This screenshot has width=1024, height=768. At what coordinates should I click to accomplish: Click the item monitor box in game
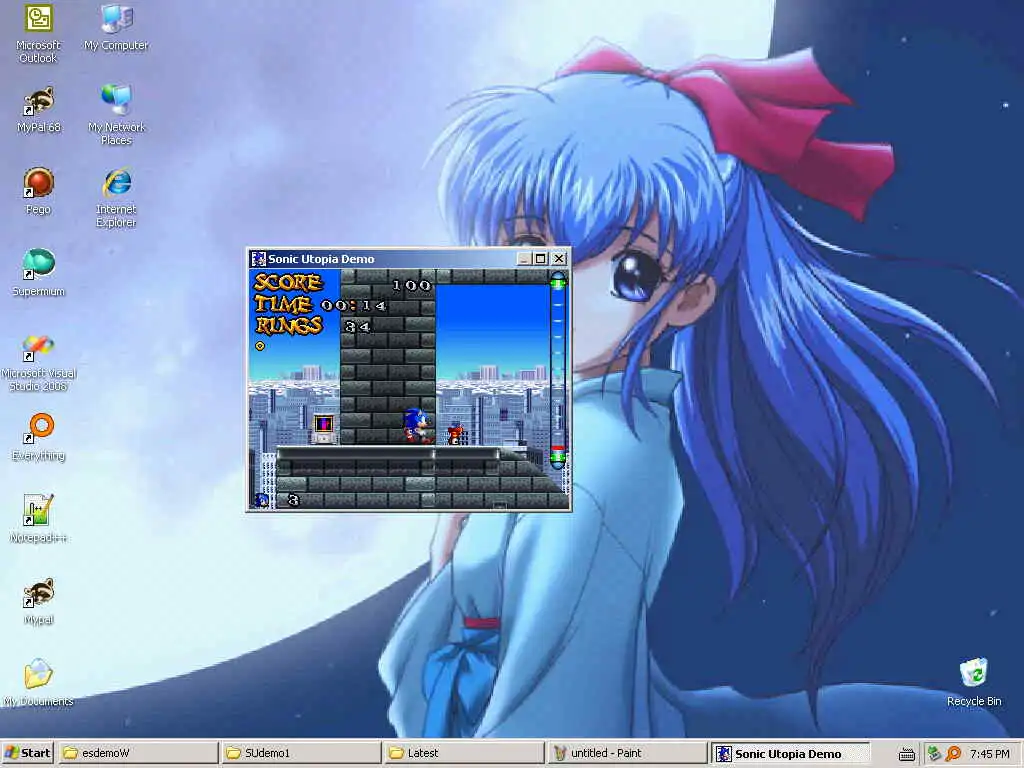(323, 428)
